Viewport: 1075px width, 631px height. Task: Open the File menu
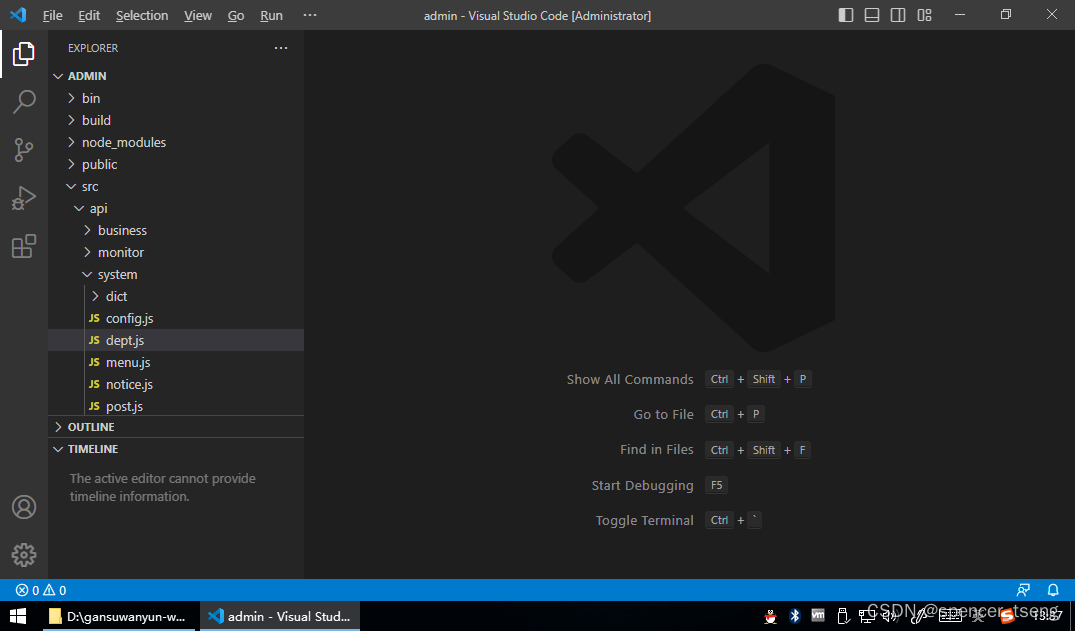coord(52,15)
